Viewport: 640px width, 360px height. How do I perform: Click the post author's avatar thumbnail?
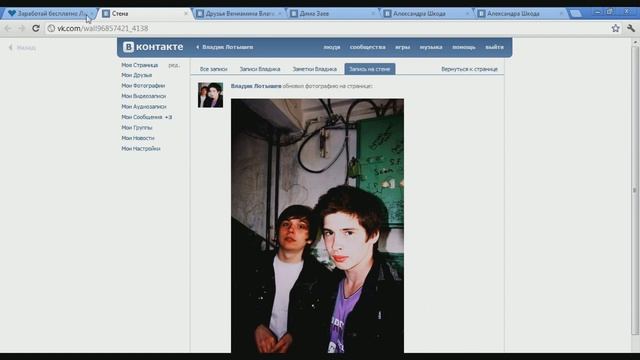211,95
